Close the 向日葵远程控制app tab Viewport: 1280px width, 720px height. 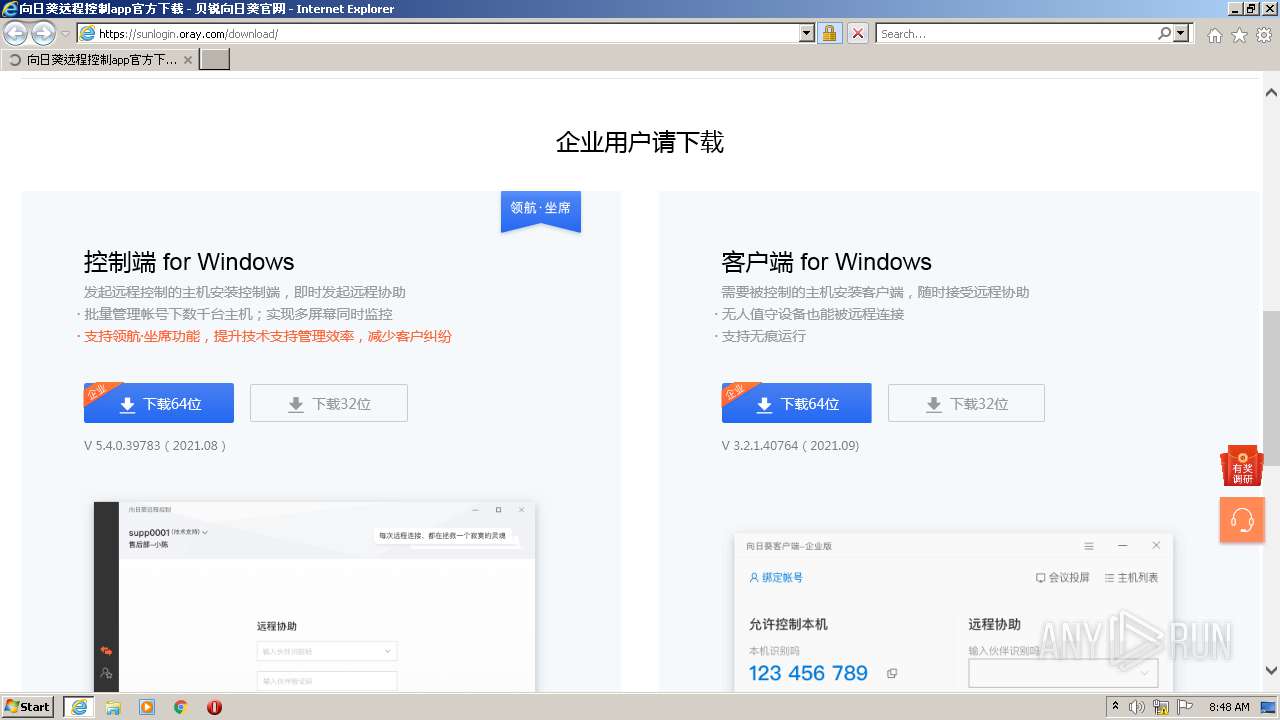[188, 60]
